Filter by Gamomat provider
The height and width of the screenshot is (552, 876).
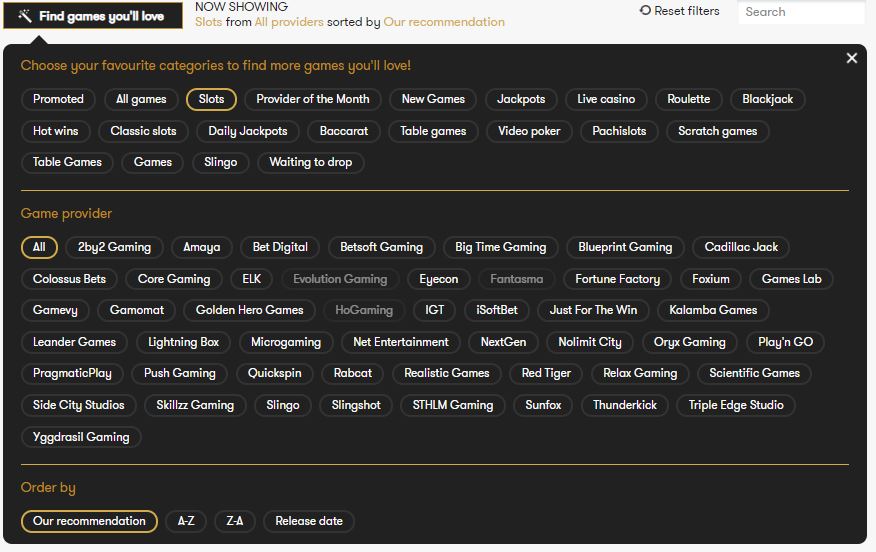pos(137,310)
